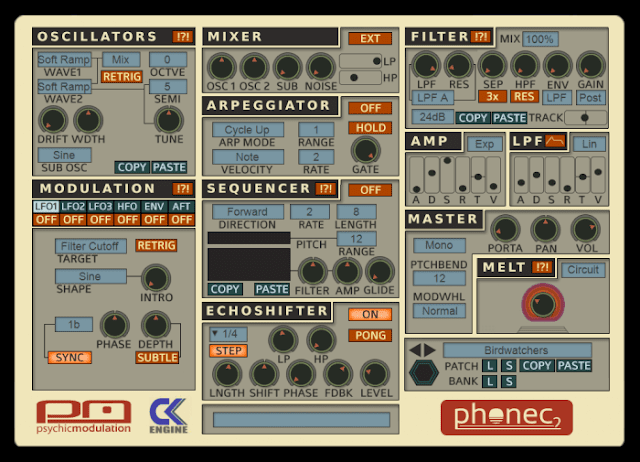The height and width of the screenshot is (462, 640).
Task: Click the Melt circular knob
Action: point(543,304)
